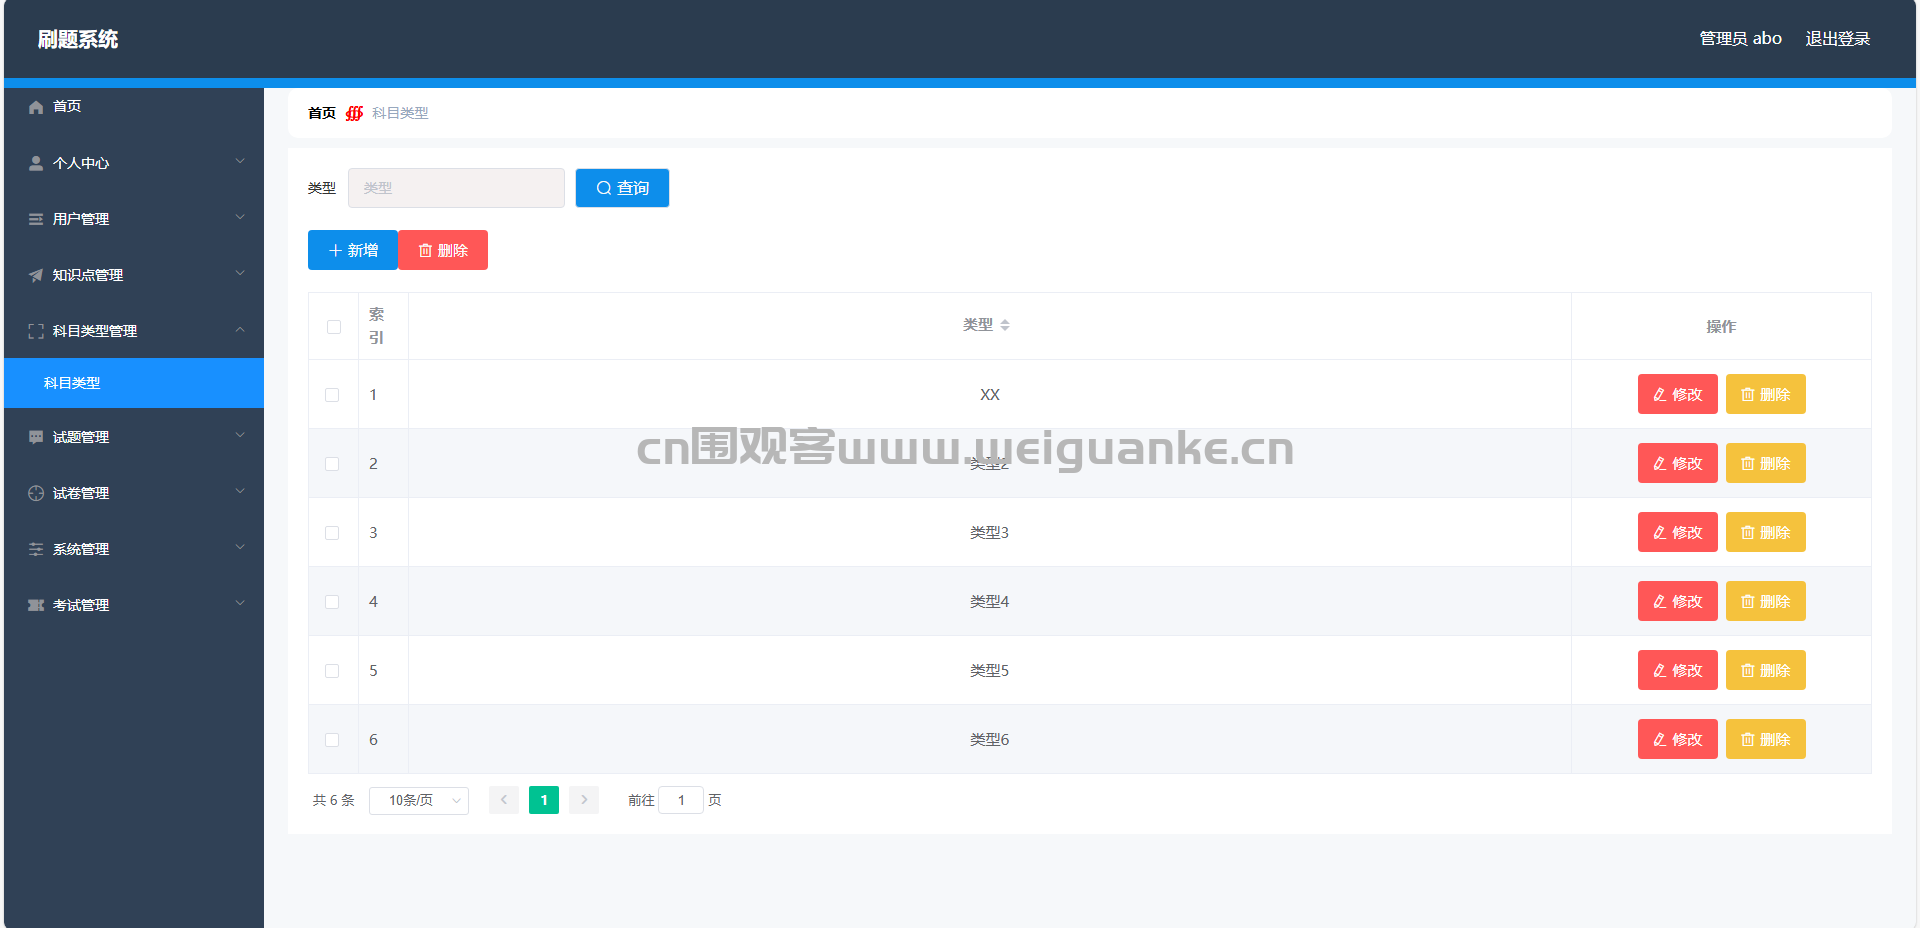Go to next page arrow in pagination
The height and width of the screenshot is (928, 1920).
click(584, 800)
